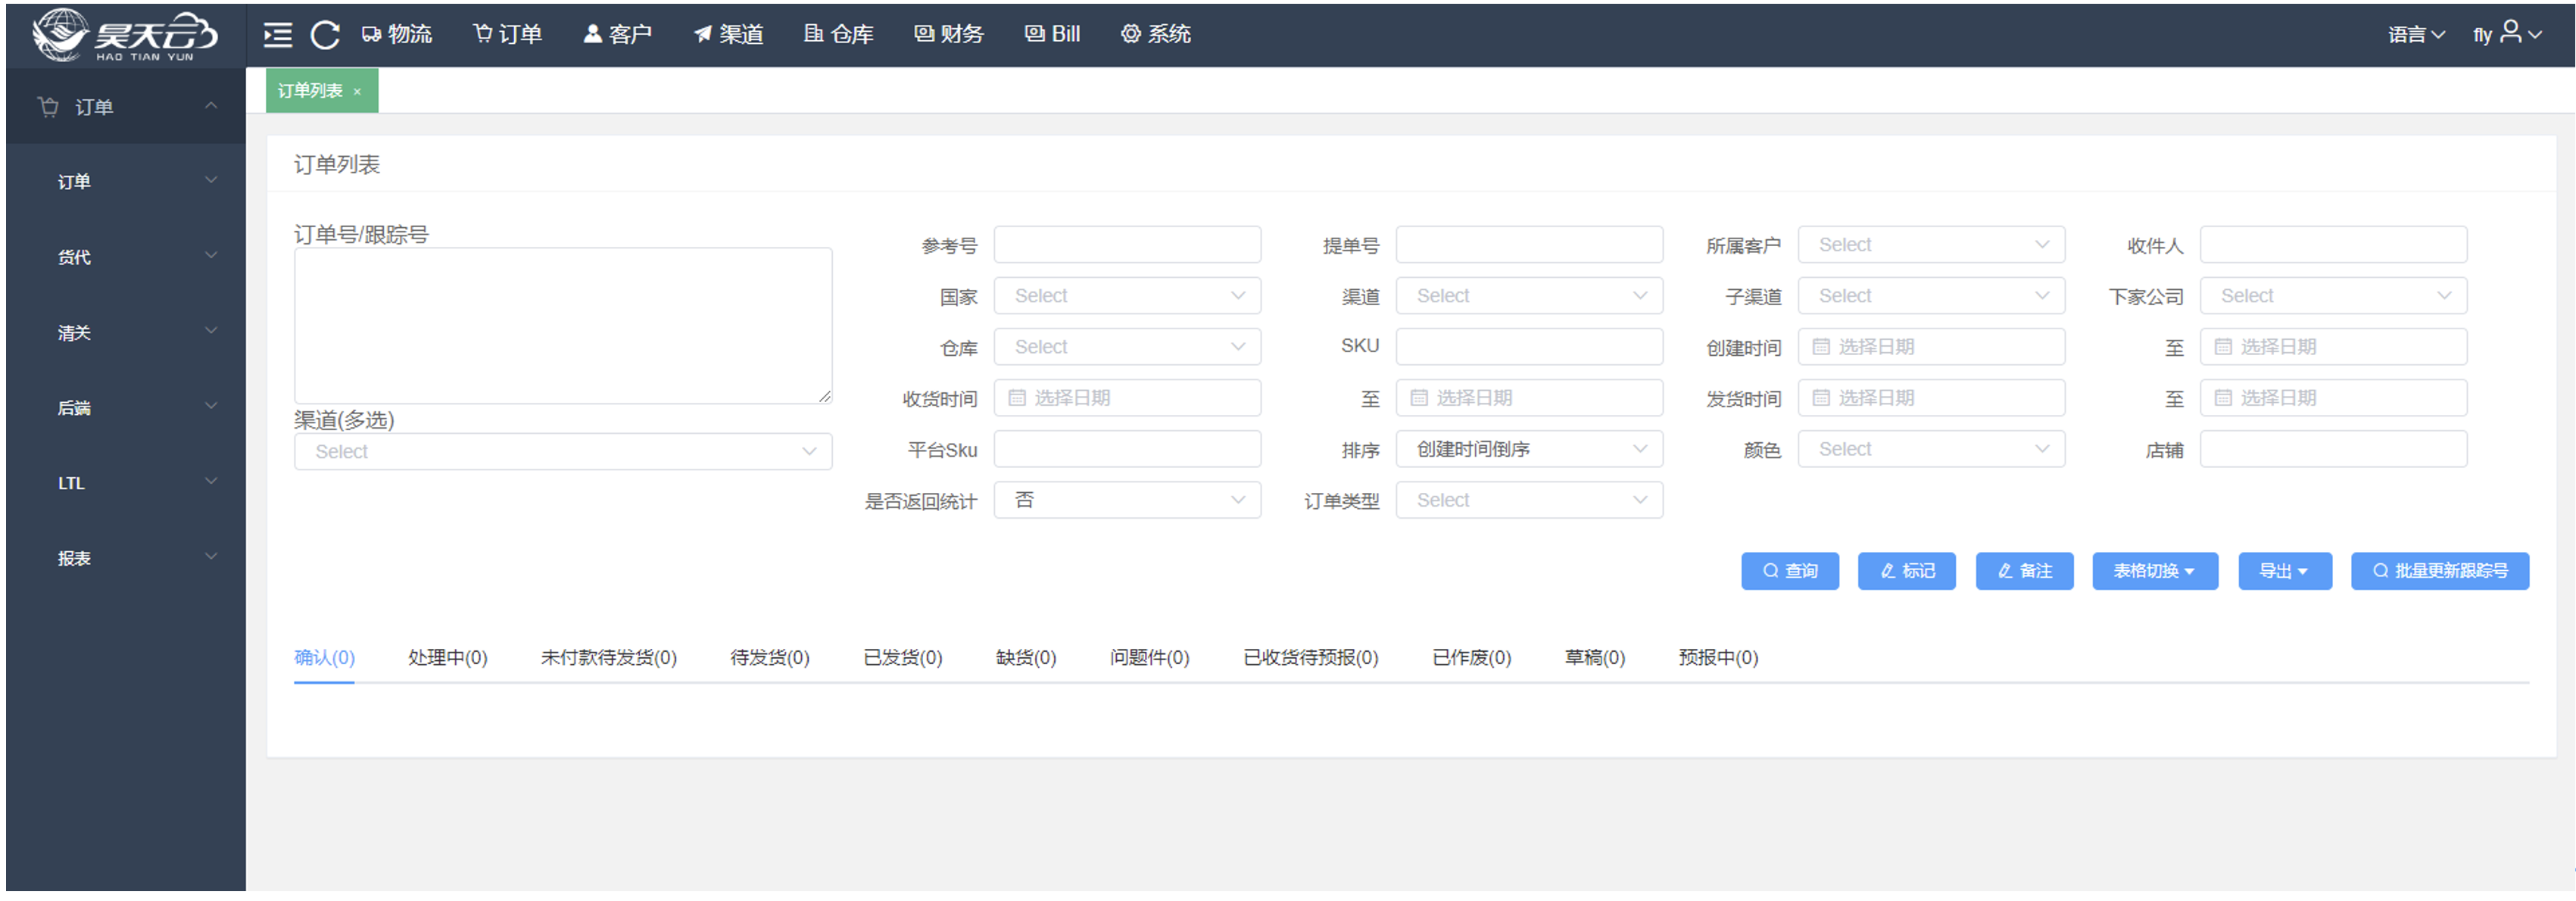Image resolution: width=2576 pixels, height=901 pixels.
Task: Expand the 货代 sidebar submenu
Action: click(x=126, y=257)
